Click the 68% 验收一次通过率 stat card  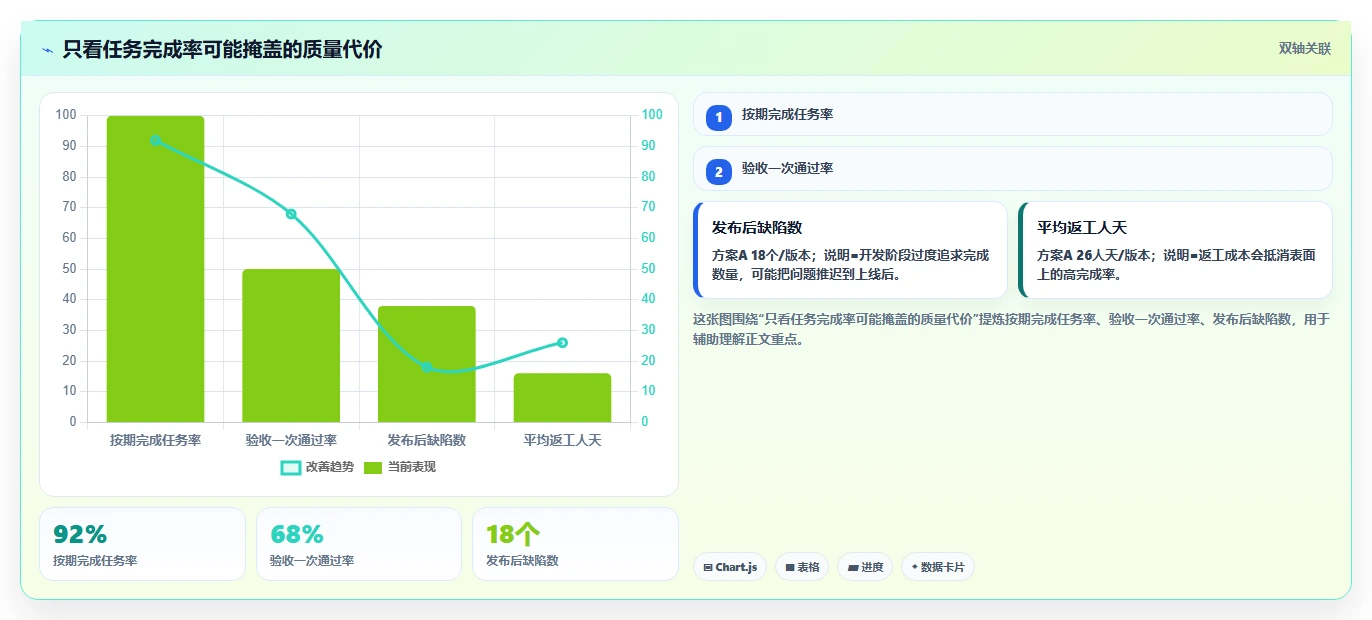pos(359,544)
